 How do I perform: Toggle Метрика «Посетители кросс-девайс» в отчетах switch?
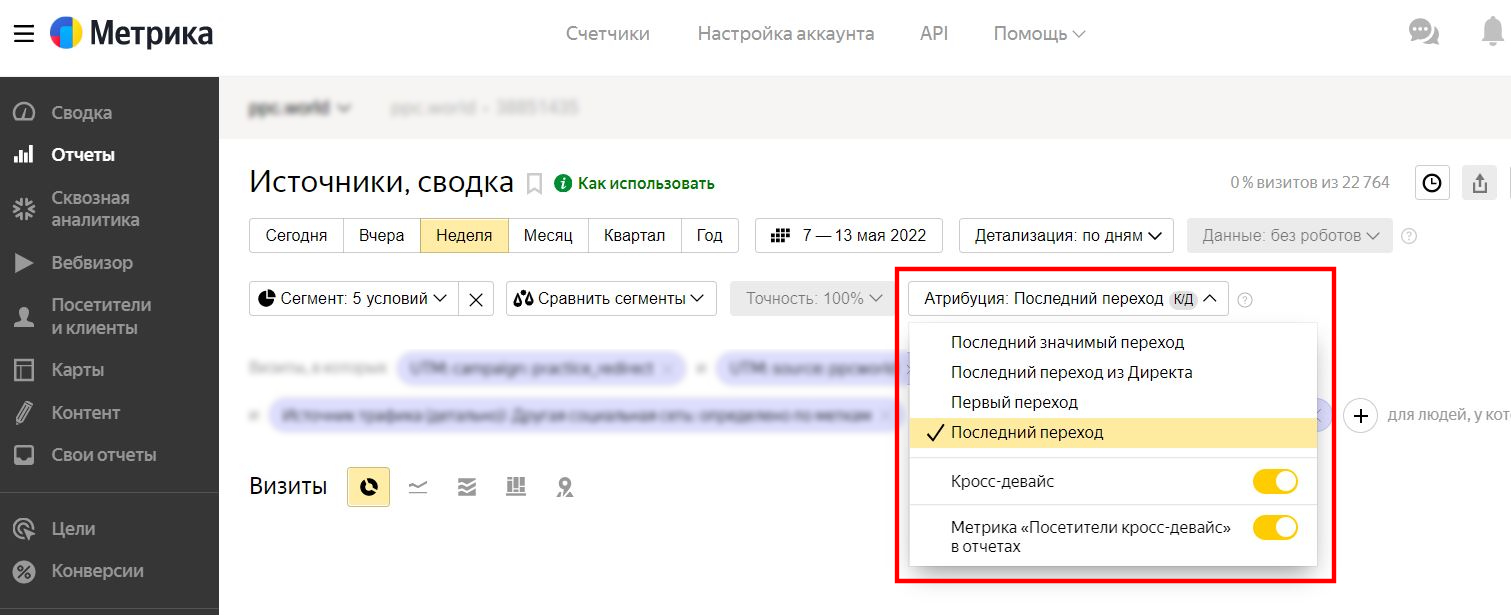click(1275, 527)
